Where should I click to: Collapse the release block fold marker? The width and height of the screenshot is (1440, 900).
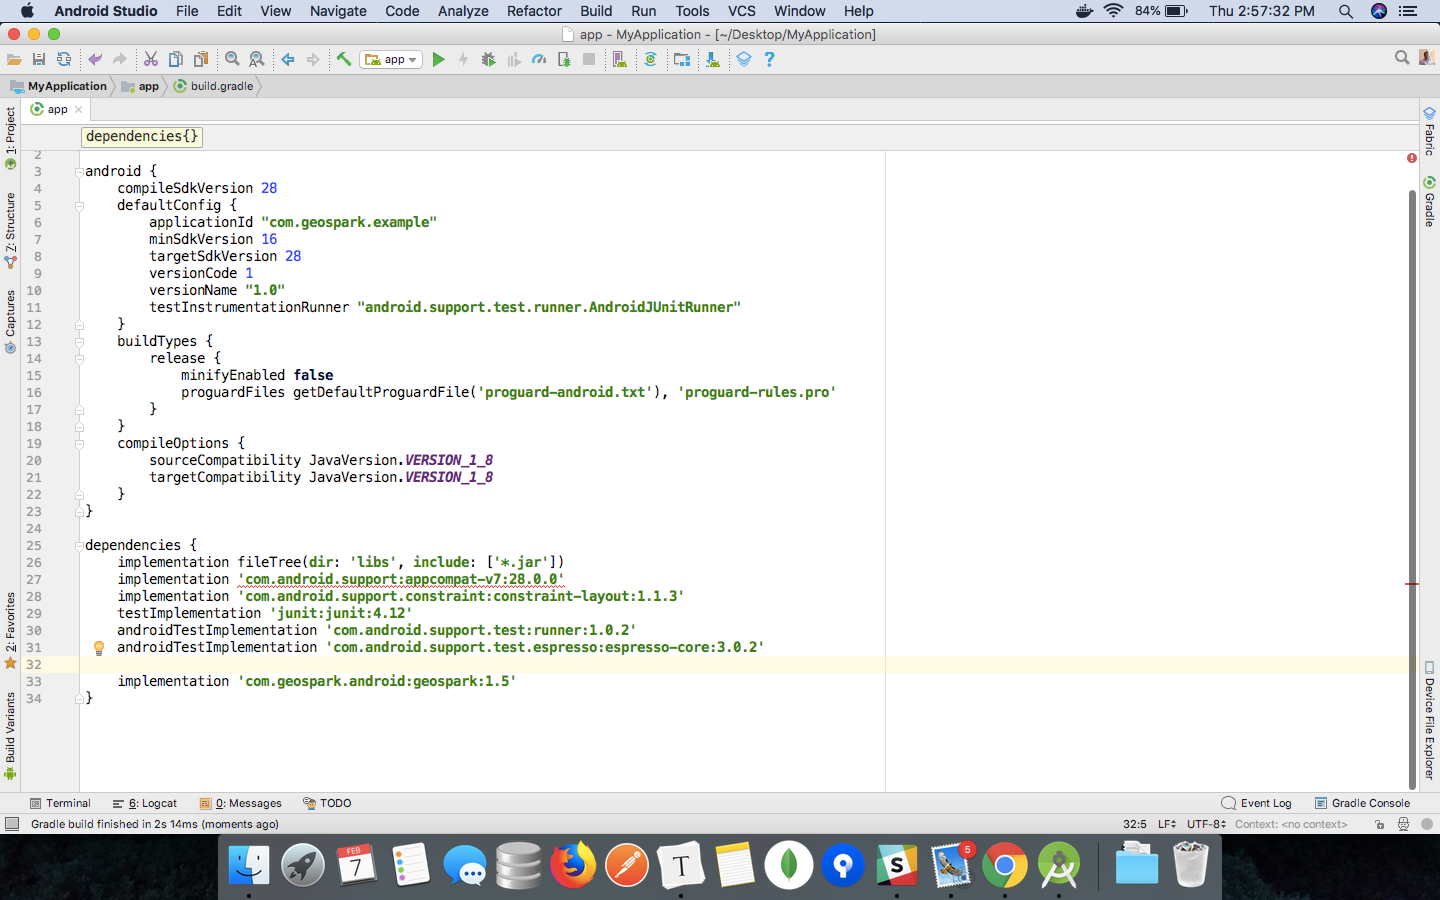(79, 359)
